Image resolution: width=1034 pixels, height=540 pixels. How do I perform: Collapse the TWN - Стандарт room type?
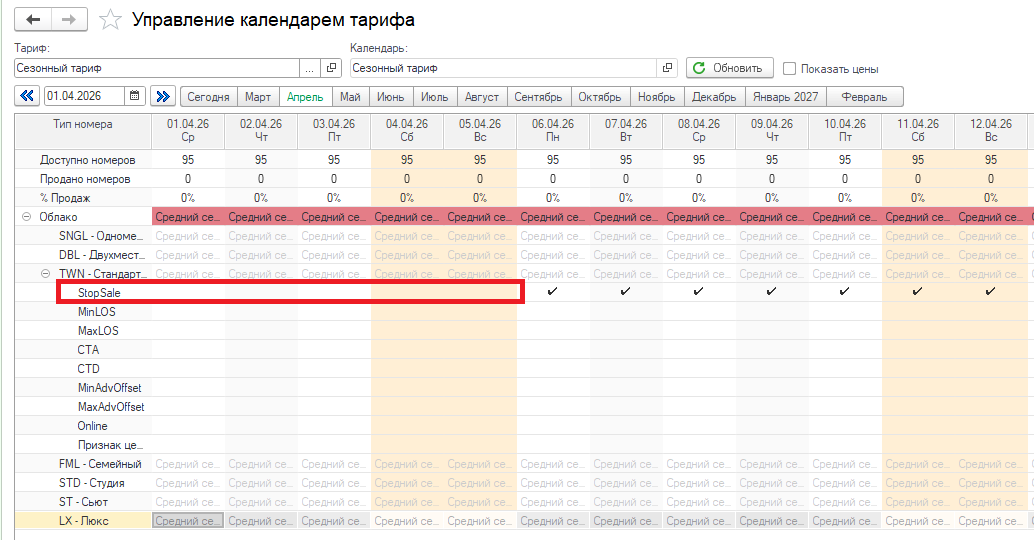(x=46, y=274)
